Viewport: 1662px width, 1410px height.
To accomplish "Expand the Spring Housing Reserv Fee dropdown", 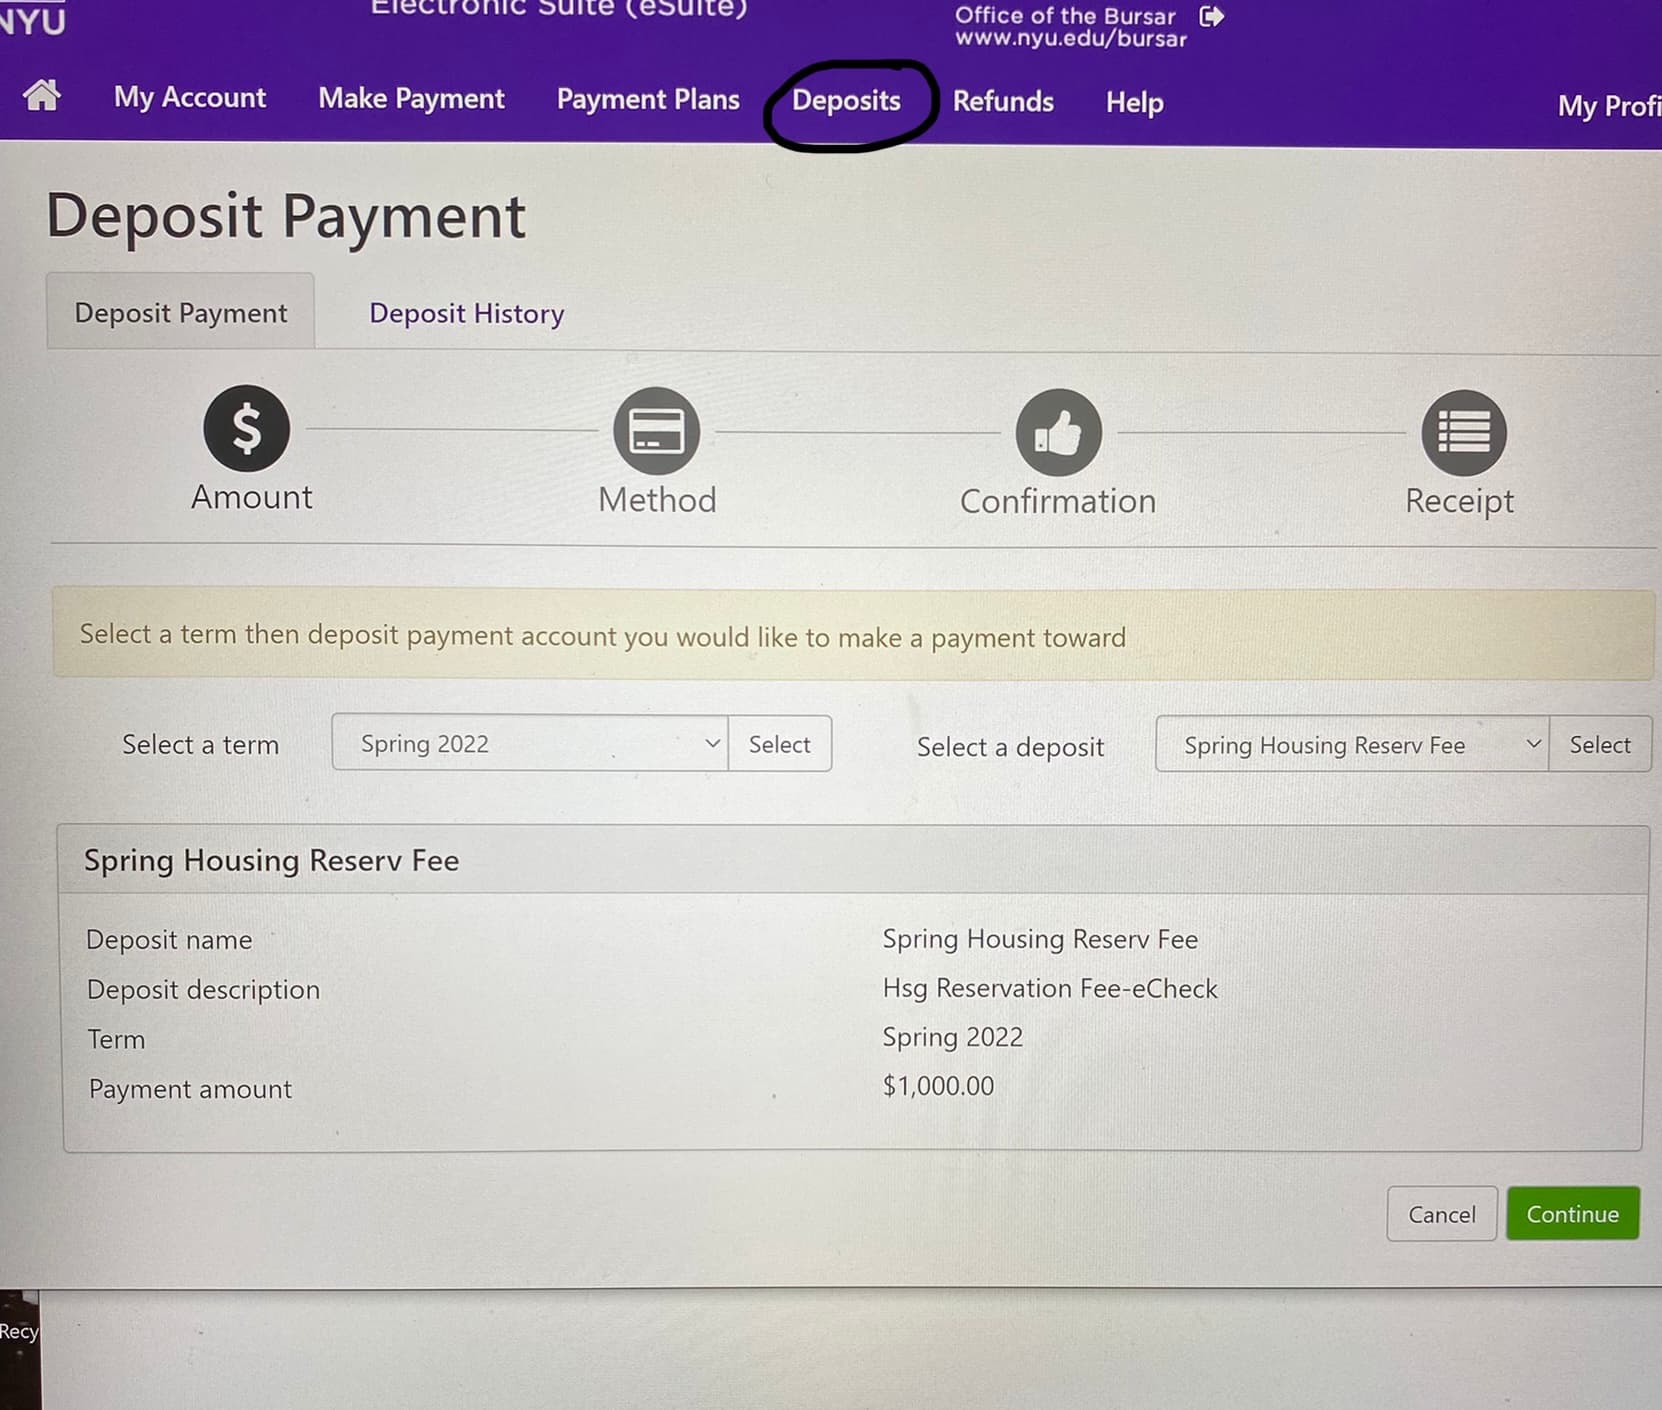I will pos(1352,744).
